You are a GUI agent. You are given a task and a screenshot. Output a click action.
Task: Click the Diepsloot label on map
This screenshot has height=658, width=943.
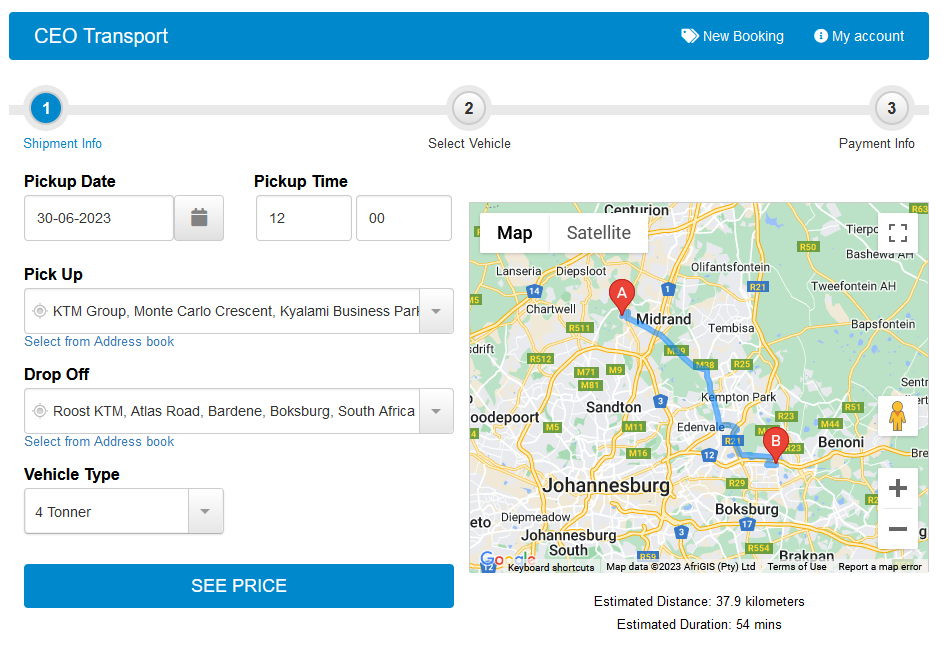(581, 271)
